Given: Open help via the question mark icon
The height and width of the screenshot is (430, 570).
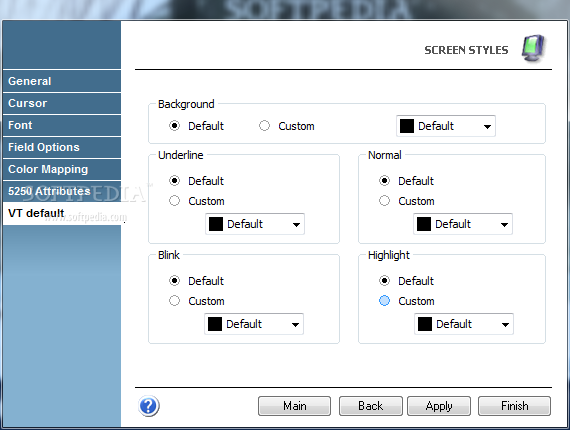Looking at the screenshot, I should [149, 406].
